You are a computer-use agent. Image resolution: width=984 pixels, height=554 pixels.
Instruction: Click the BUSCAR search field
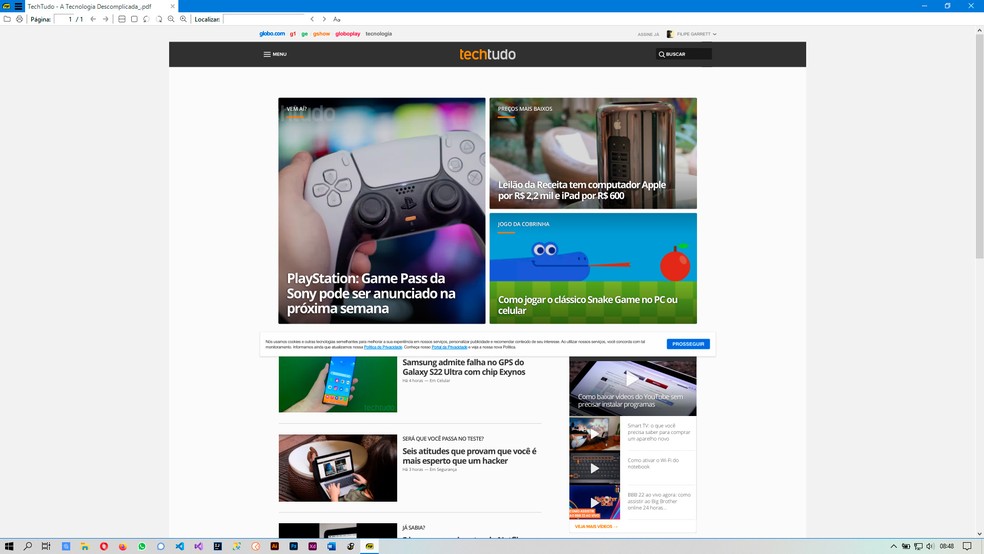[683, 55]
